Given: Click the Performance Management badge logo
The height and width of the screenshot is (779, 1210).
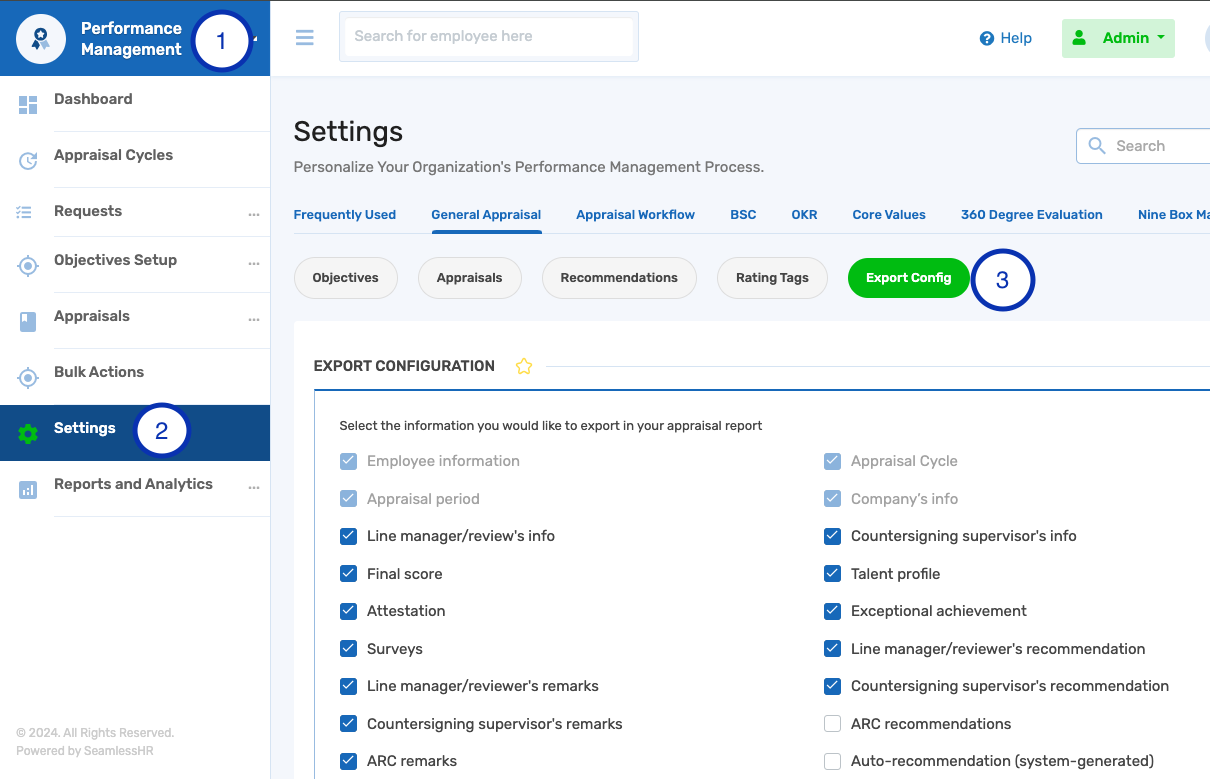Looking at the screenshot, I should click(x=41, y=39).
